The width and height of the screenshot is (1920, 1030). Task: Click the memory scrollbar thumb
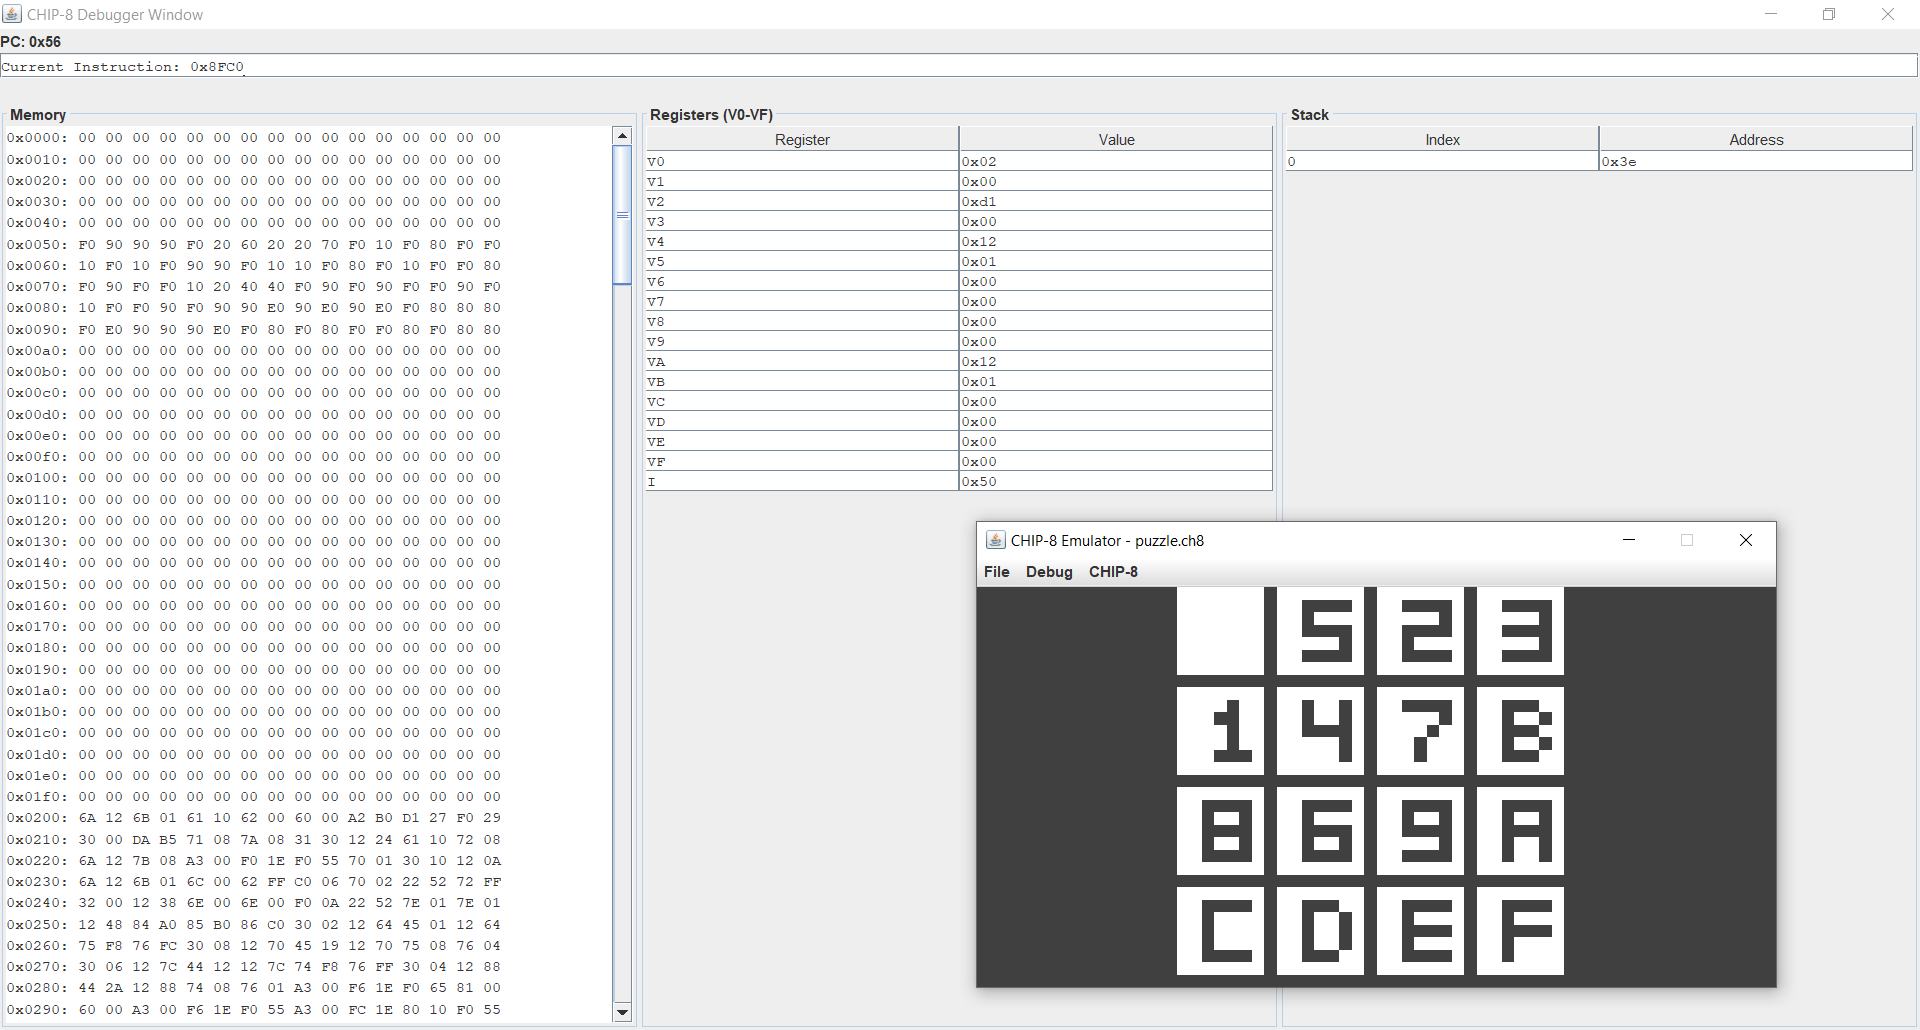[622, 215]
